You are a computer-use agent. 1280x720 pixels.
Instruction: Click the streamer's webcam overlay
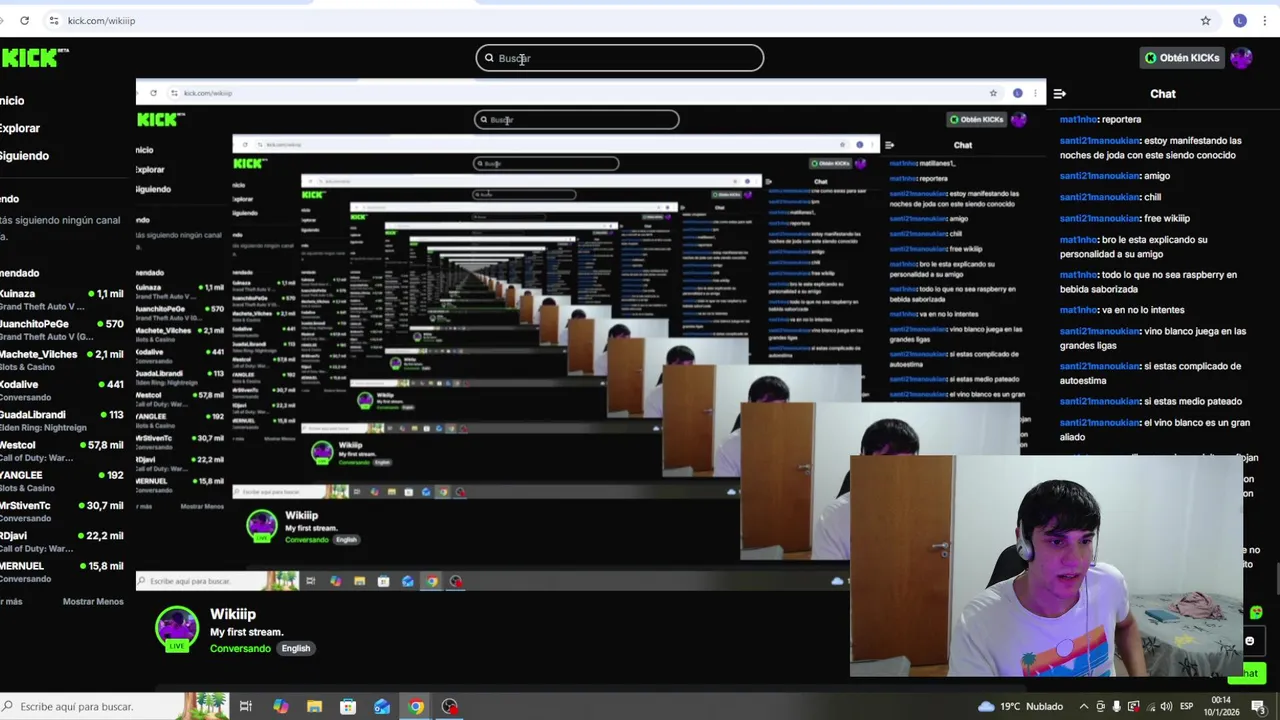tap(1046, 566)
